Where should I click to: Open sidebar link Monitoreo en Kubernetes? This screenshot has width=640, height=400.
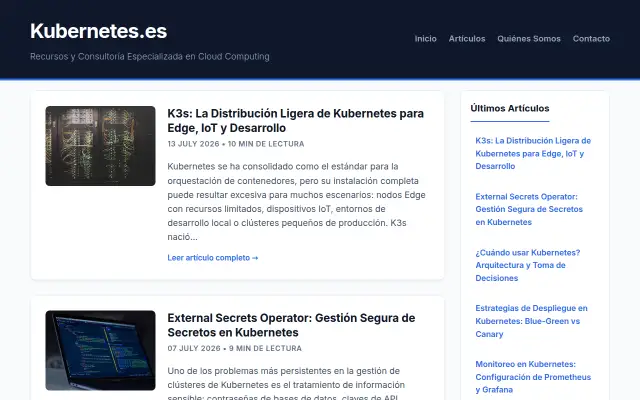(533, 377)
